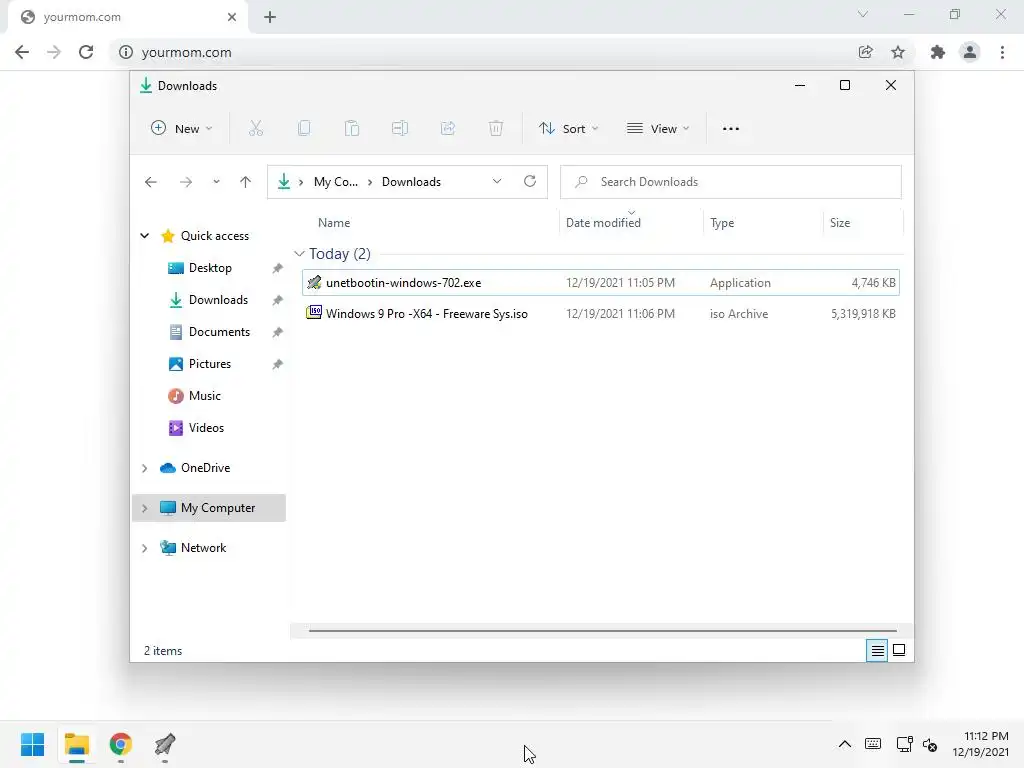Show hidden tray icons chevron

point(844,744)
